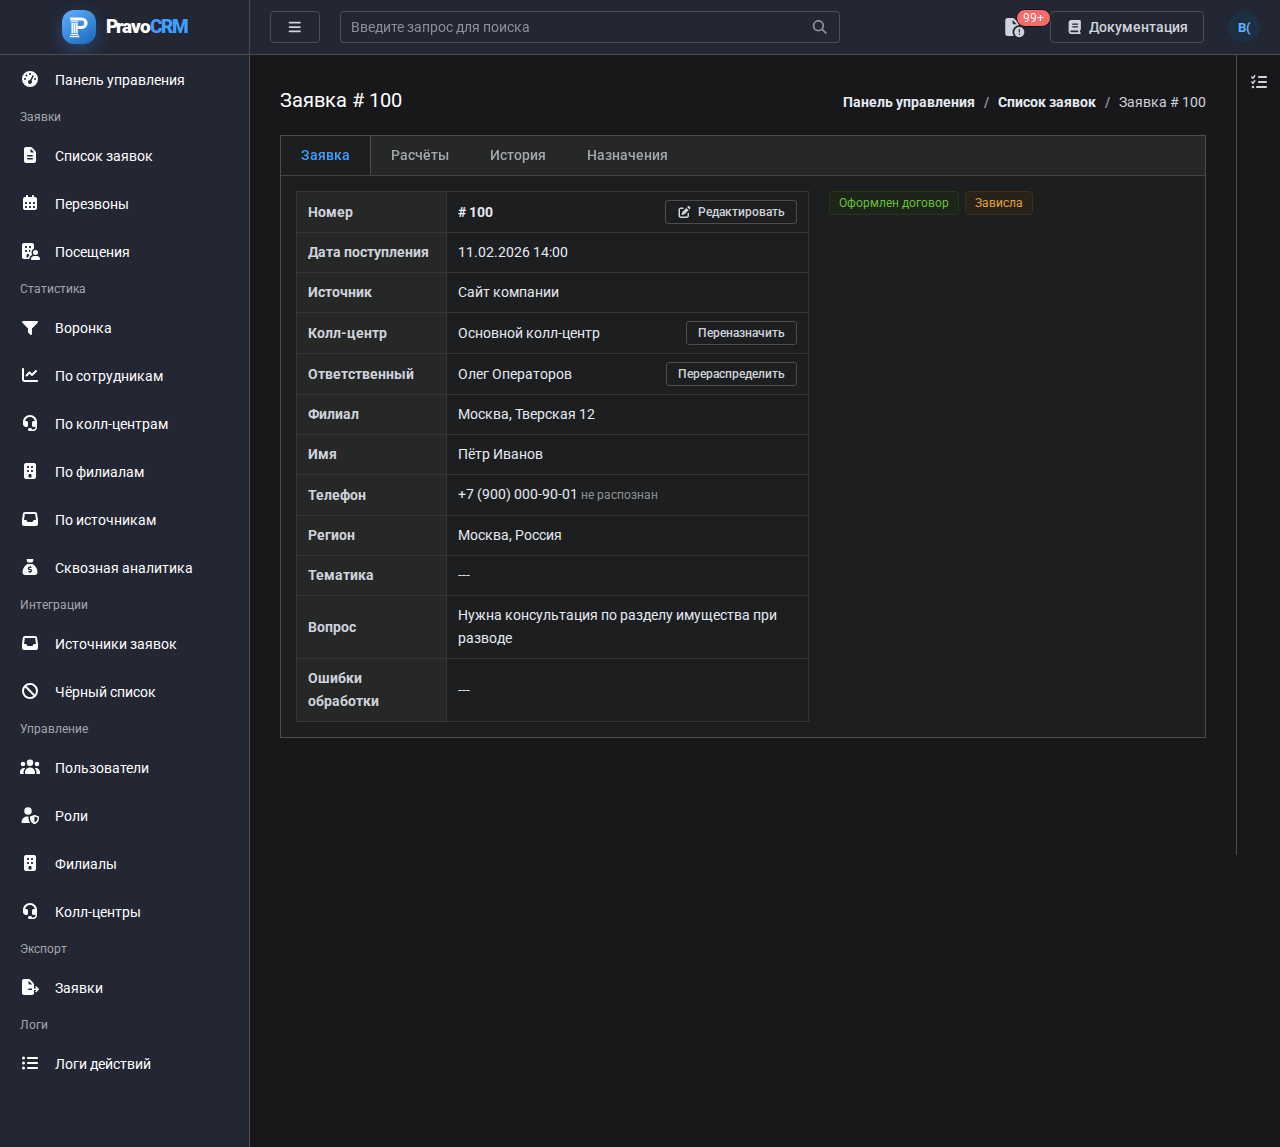Open Колл-центры in the sidebar menu
This screenshot has height=1147, width=1280.
(124, 912)
